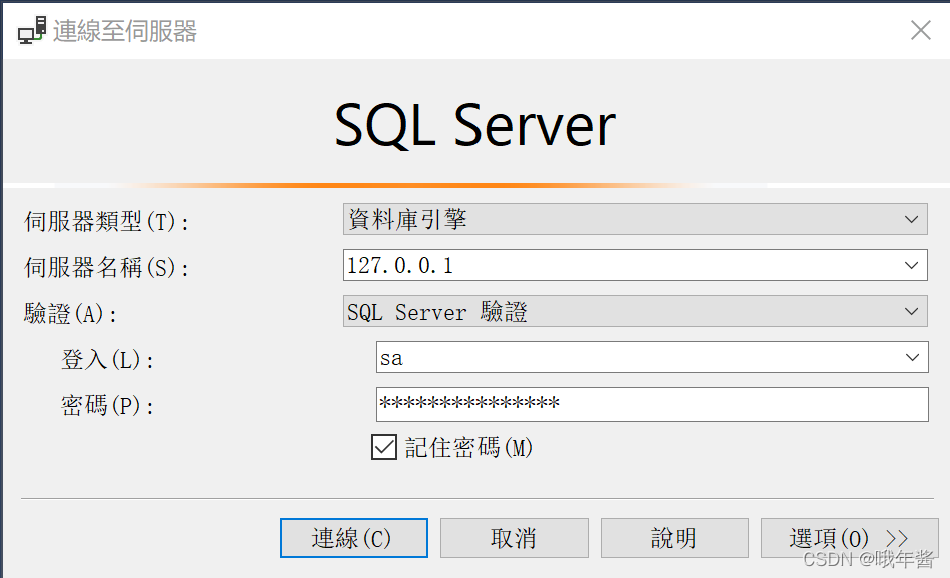
Task: Click the 伺服器類型(T) label
Action: pyautogui.click(x=106, y=222)
